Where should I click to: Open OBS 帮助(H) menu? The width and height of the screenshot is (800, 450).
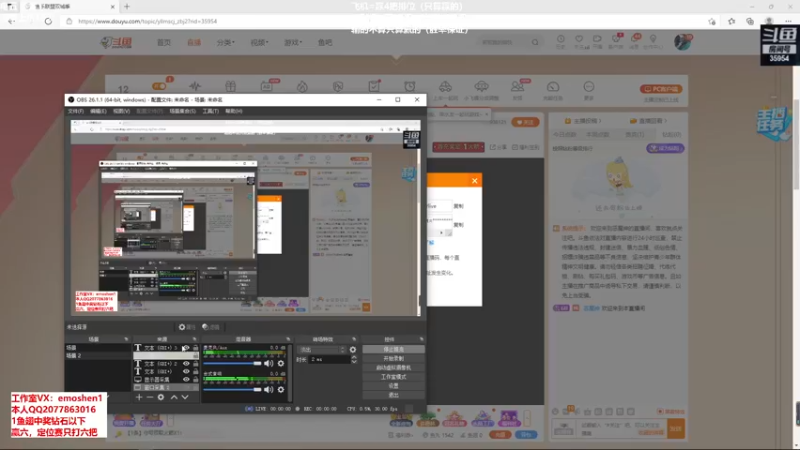pos(234,111)
